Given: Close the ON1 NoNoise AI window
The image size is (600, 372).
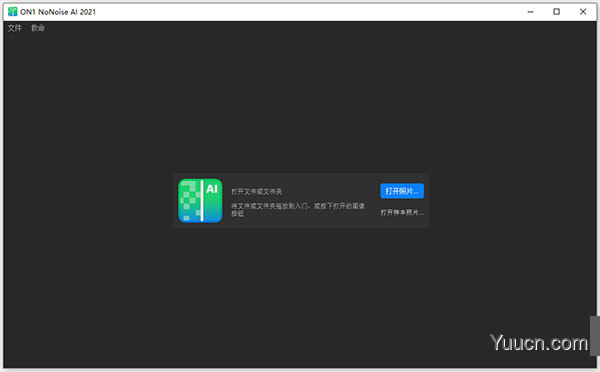Looking at the screenshot, I should (x=583, y=12).
